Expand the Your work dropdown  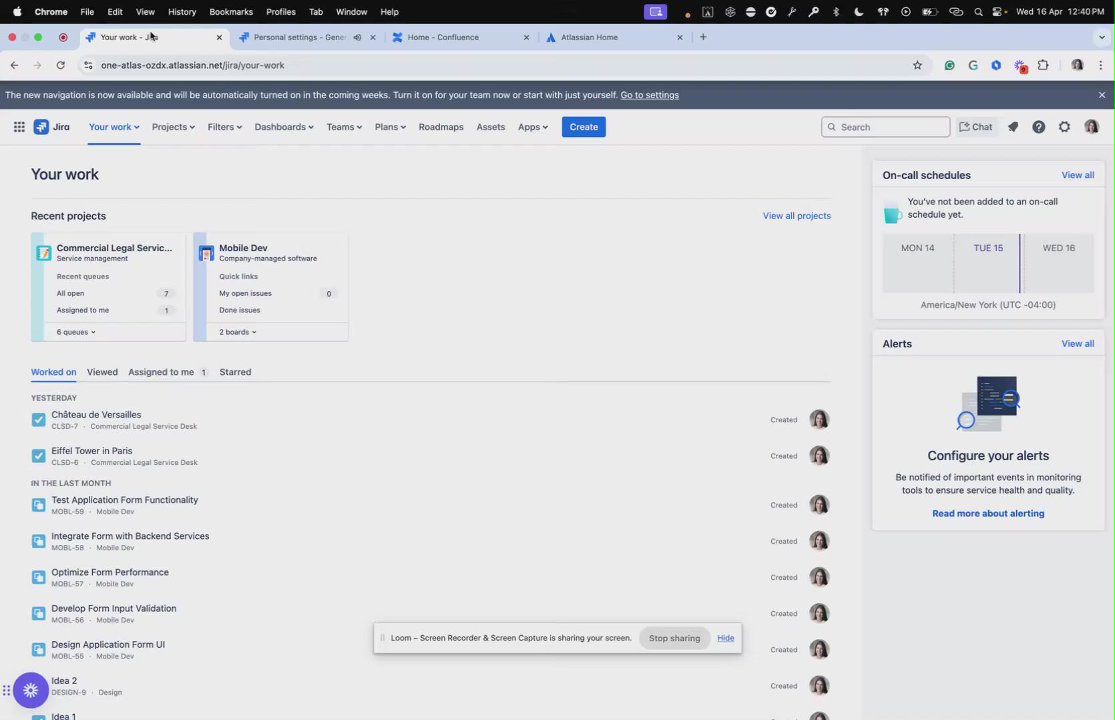[x=114, y=127]
